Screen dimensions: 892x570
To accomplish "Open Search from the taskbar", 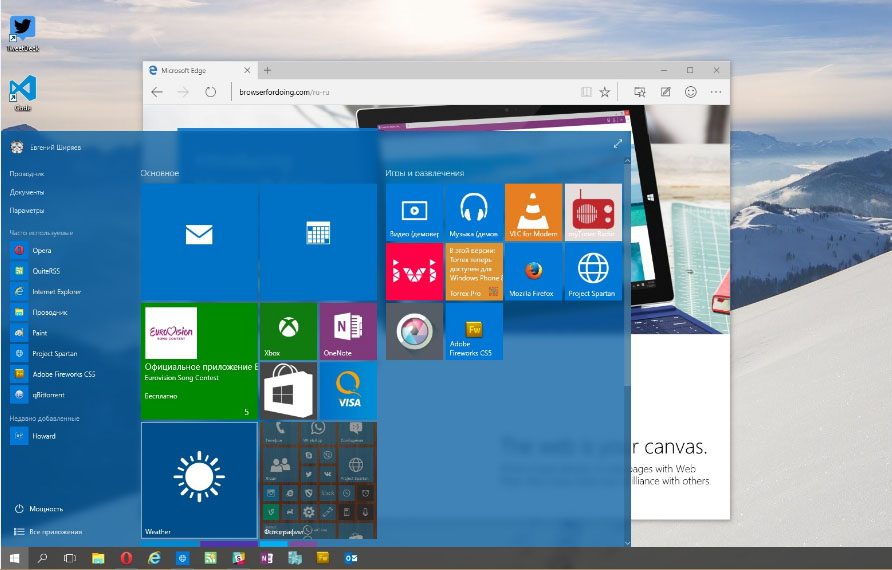I will pyautogui.click(x=42, y=558).
